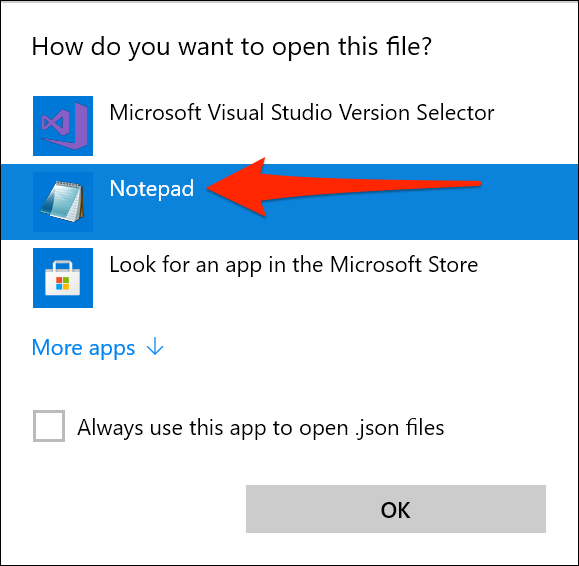Expand the More apps list
The width and height of the screenshot is (579, 566).
(x=98, y=347)
